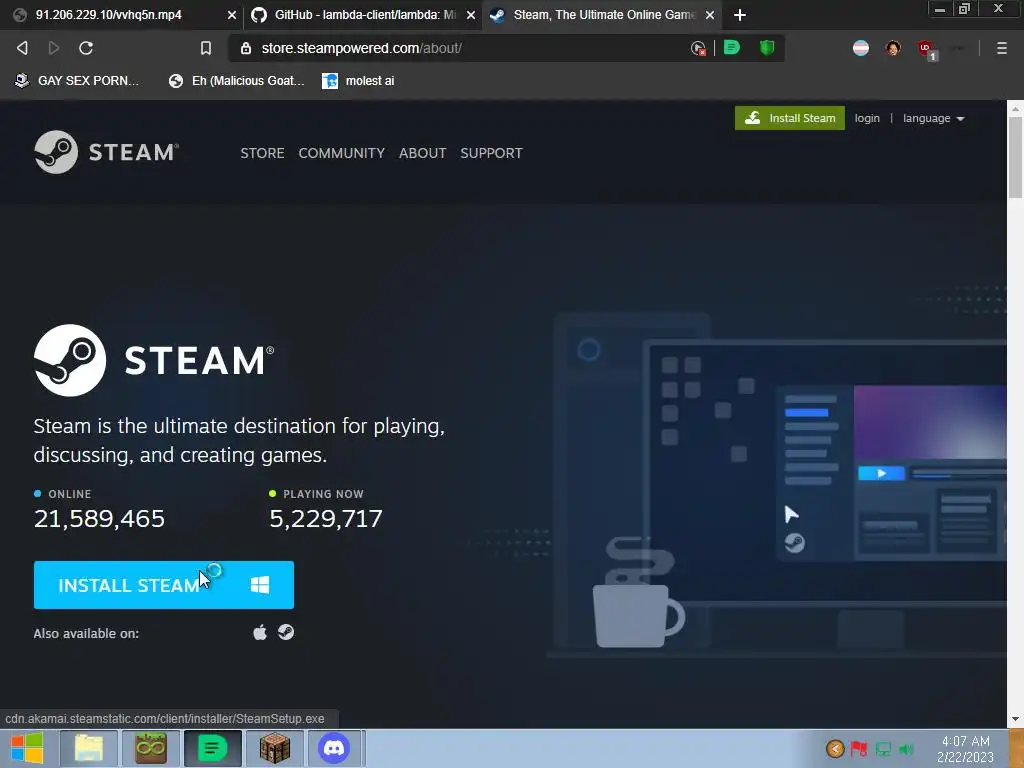
Task: Click the striped flag extension icon
Action: (861, 48)
